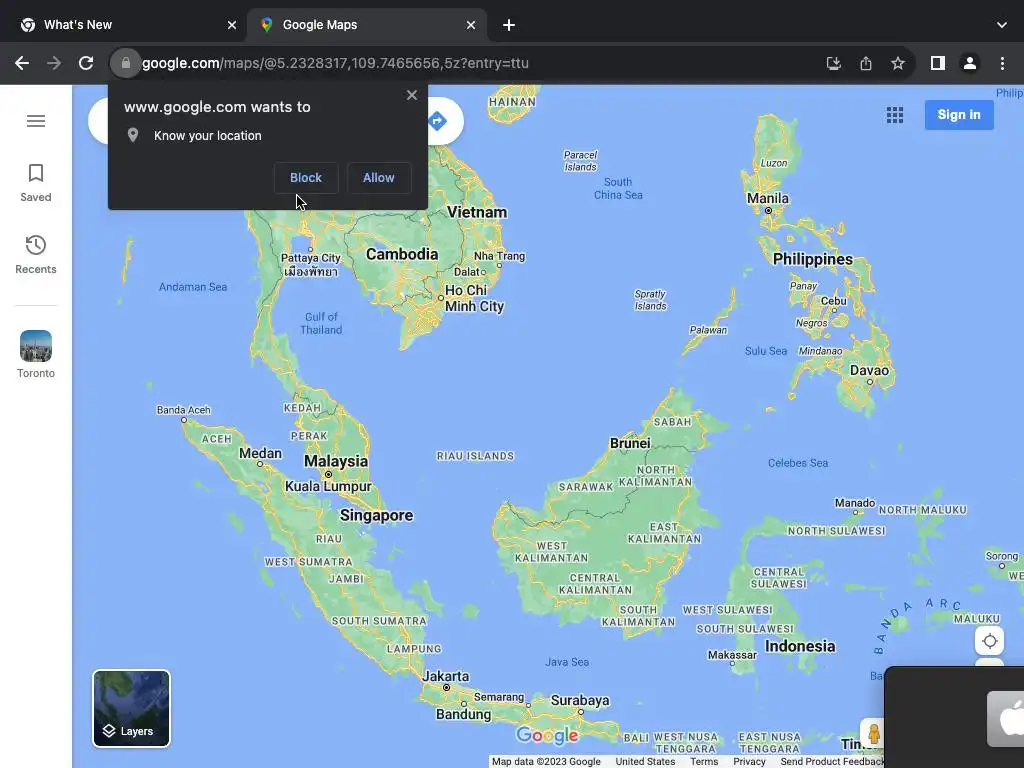The height and width of the screenshot is (768, 1024).
Task: Click the Singapore label on map
Action: (x=376, y=515)
